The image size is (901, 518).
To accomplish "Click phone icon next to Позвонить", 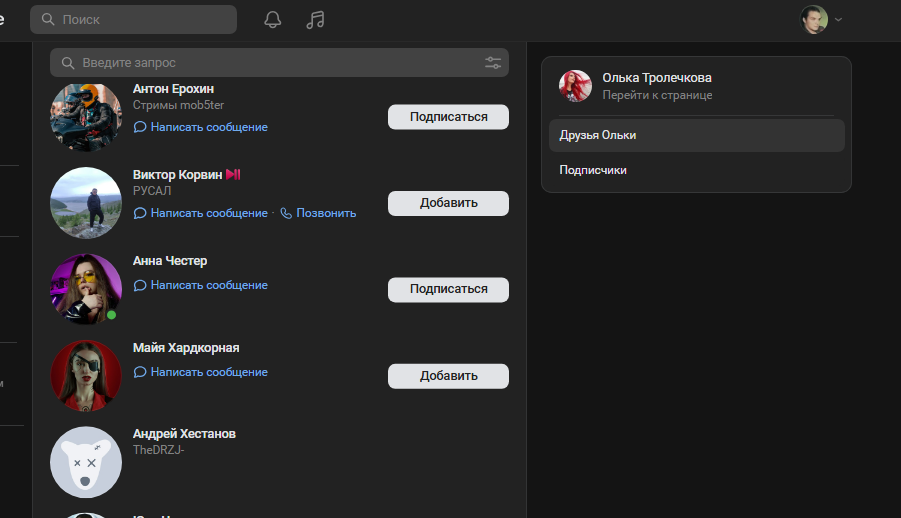I will click(286, 213).
